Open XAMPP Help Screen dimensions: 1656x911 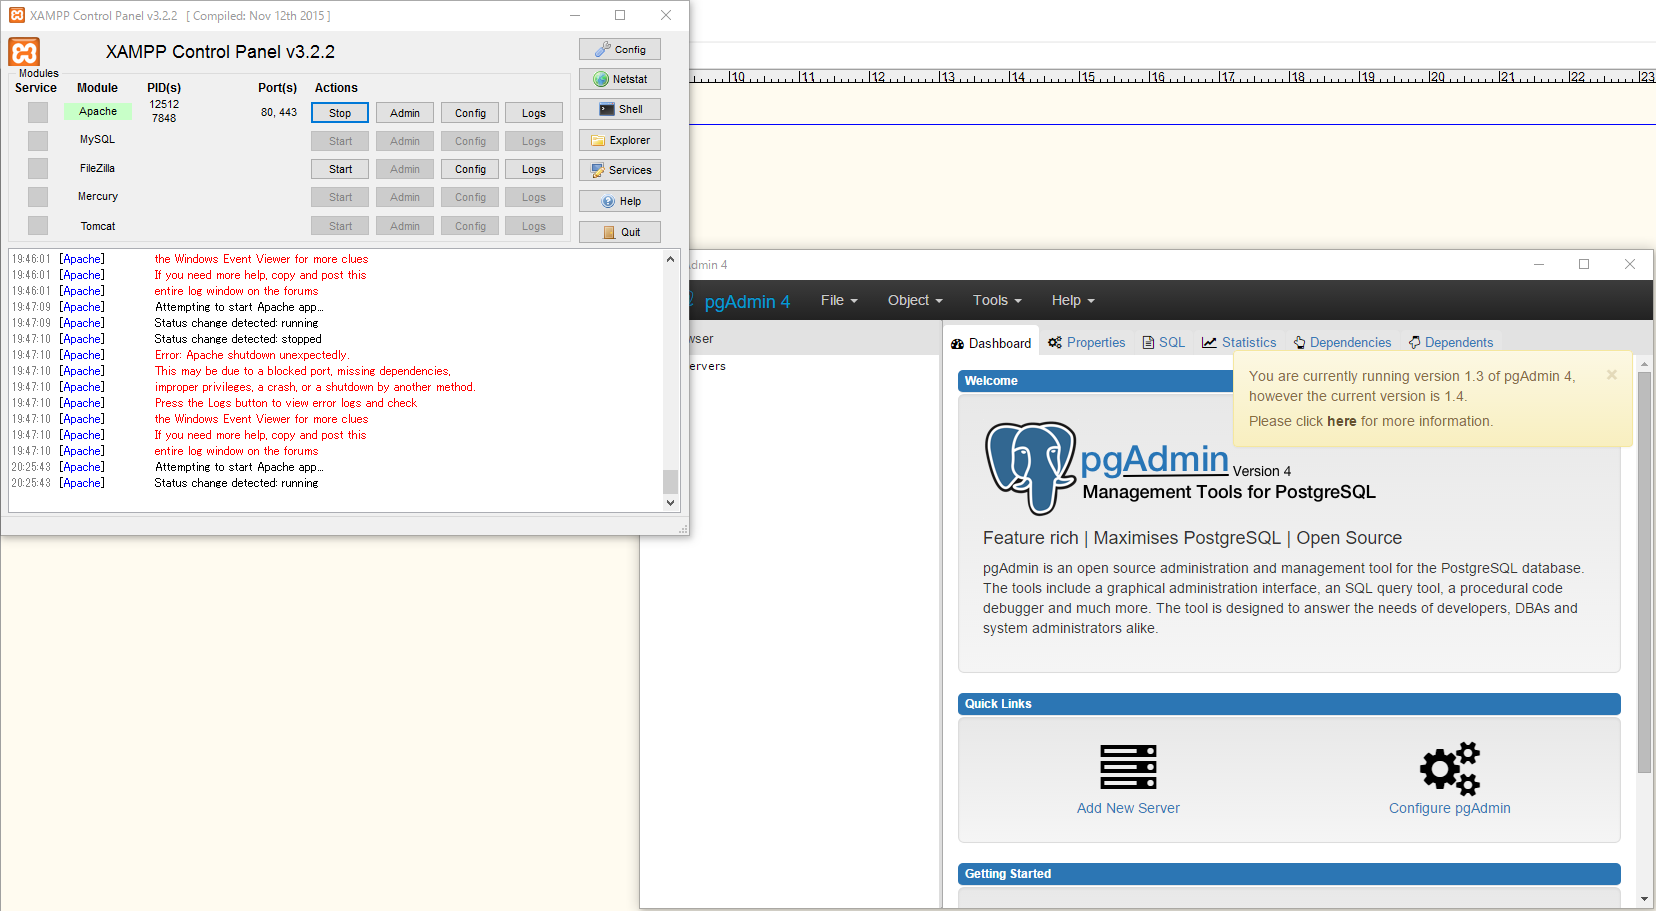[x=619, y=201]
